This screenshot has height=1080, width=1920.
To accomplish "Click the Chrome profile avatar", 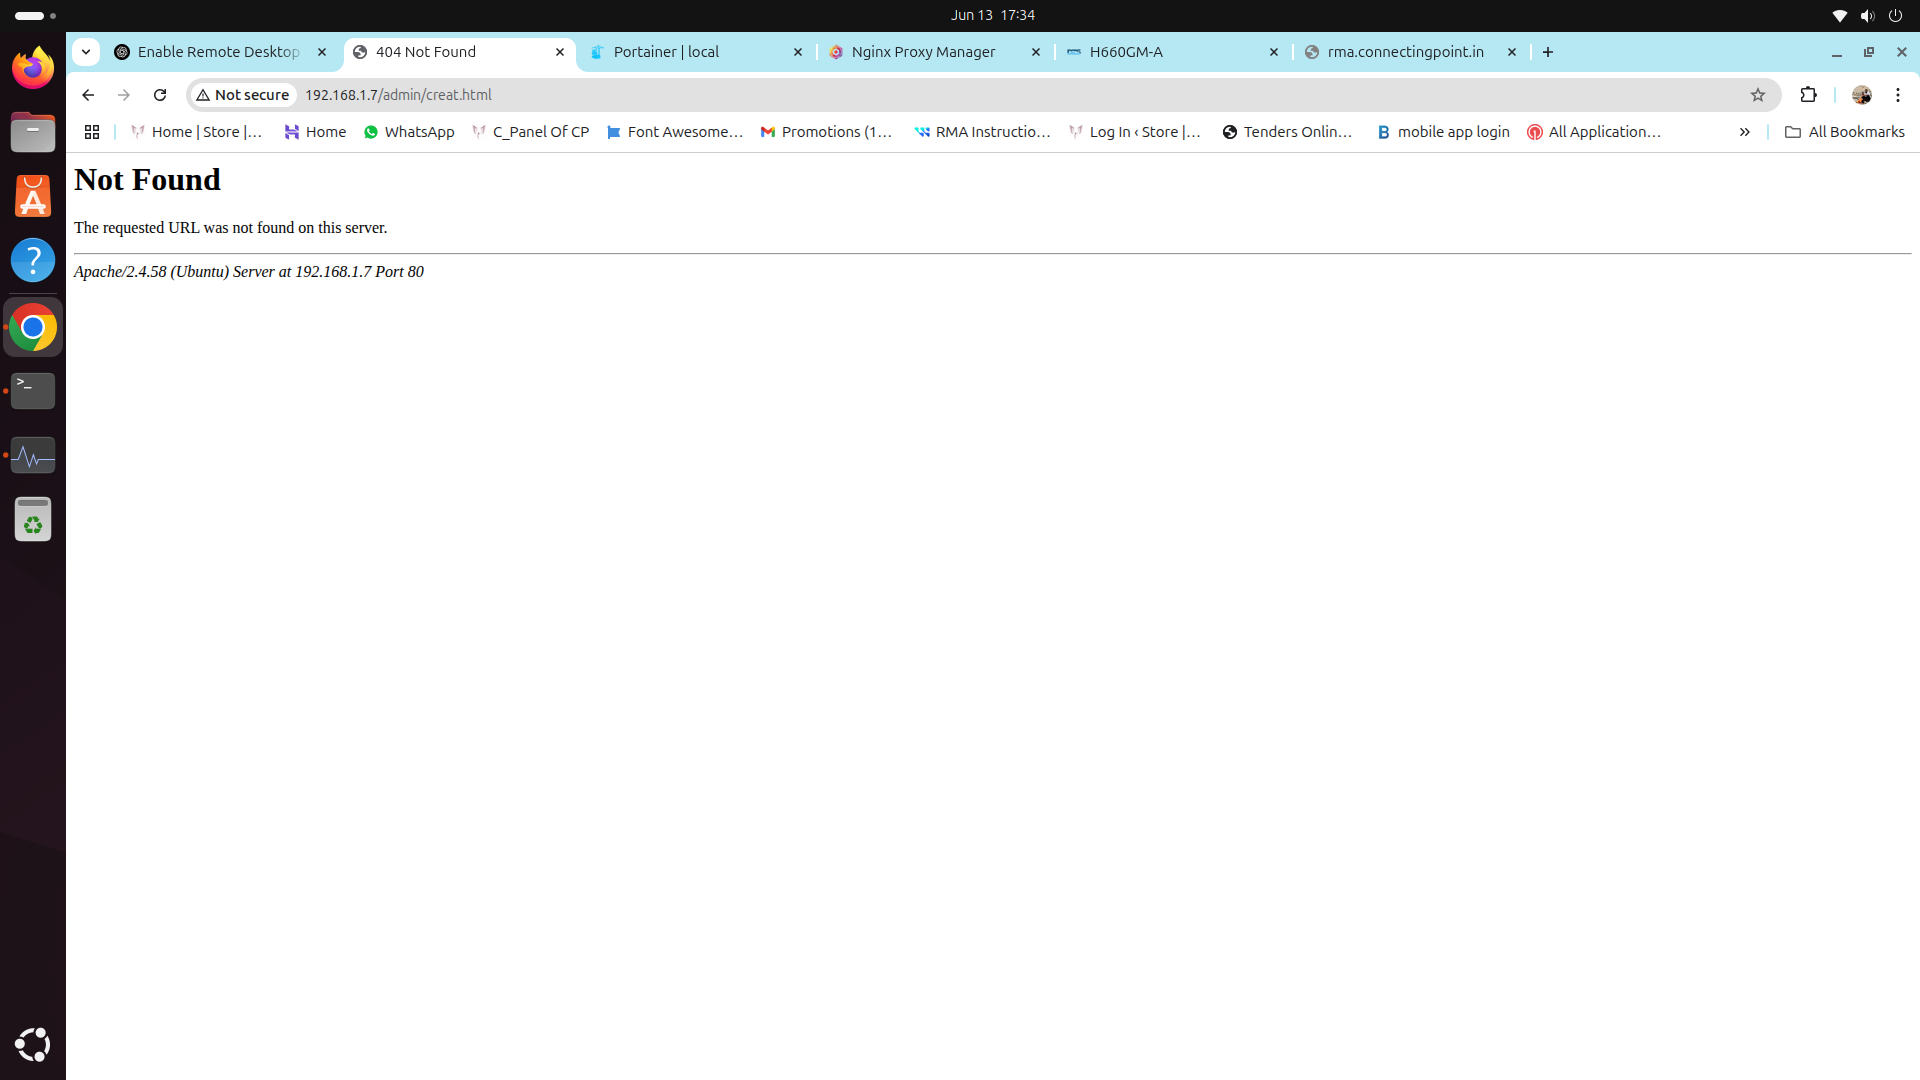I will [1861, 95].
